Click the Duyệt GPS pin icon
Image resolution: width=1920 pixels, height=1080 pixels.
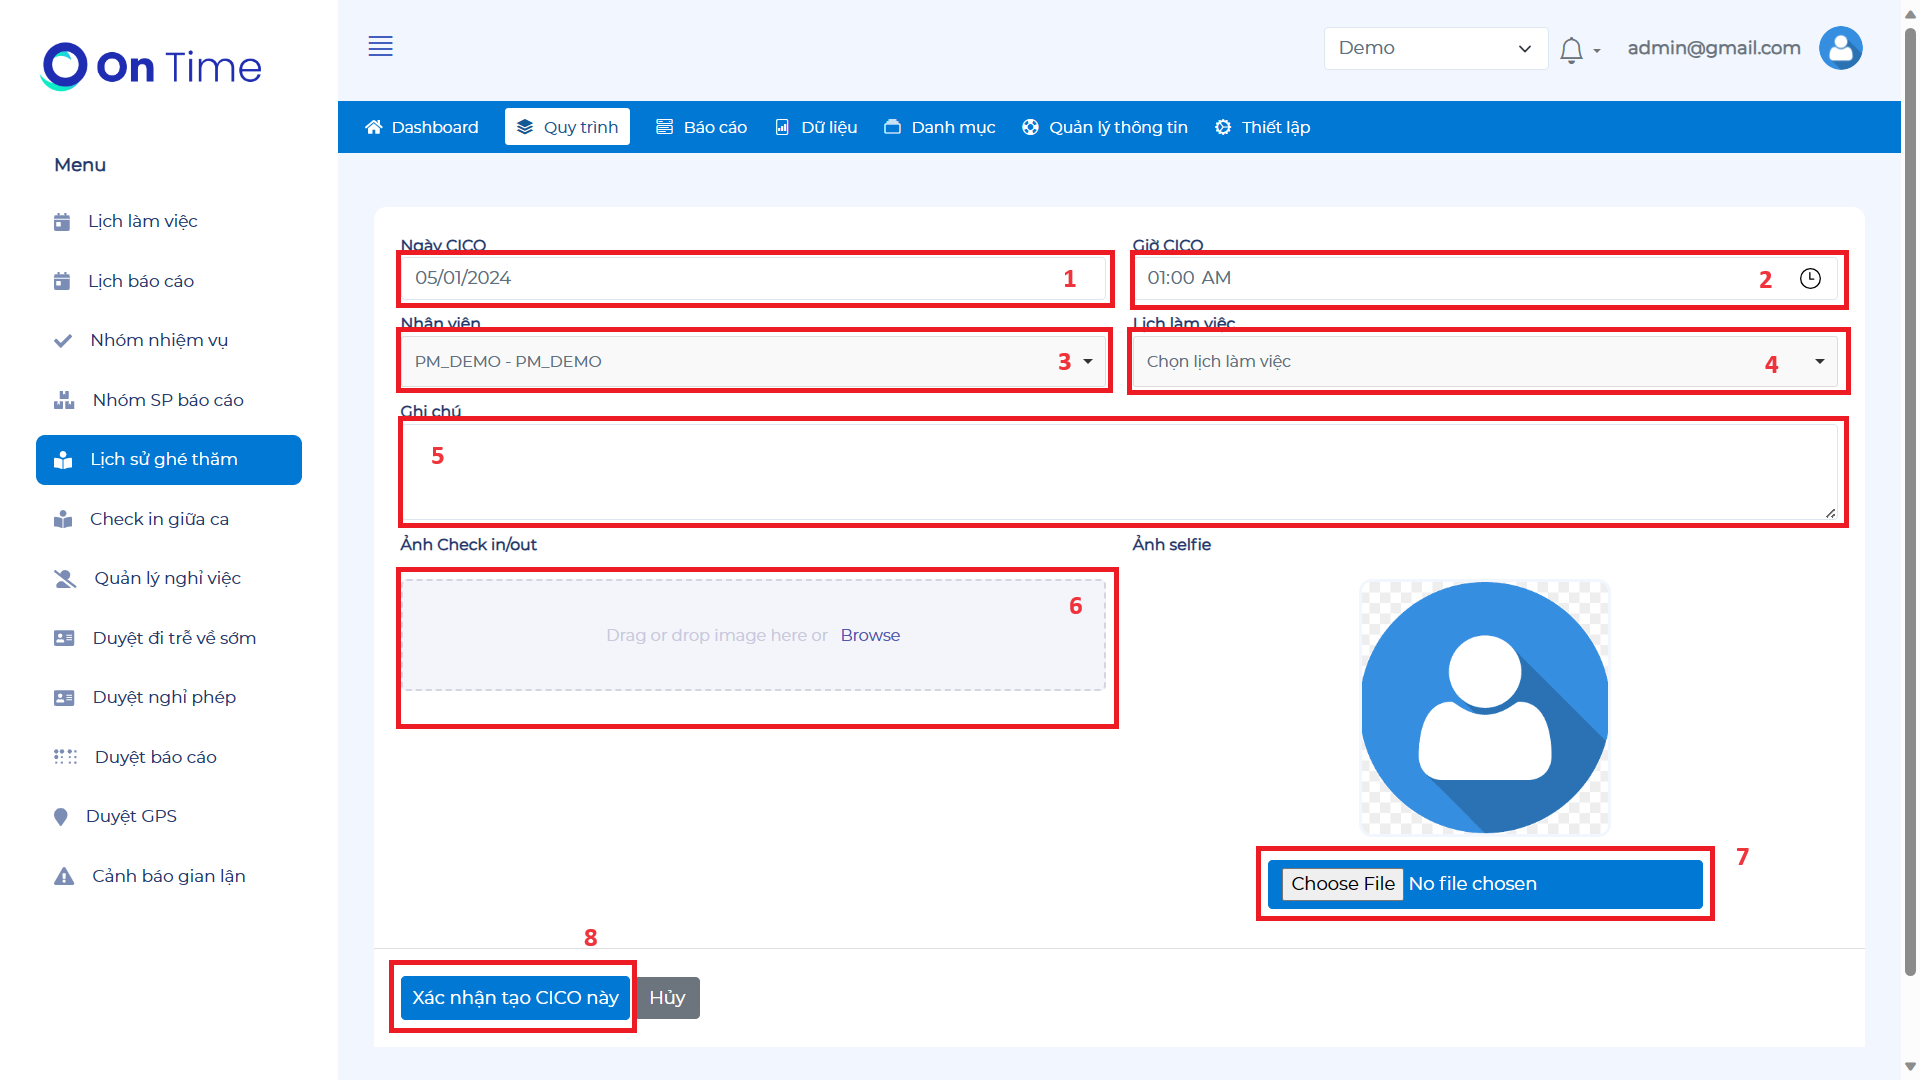click(61, 817)
